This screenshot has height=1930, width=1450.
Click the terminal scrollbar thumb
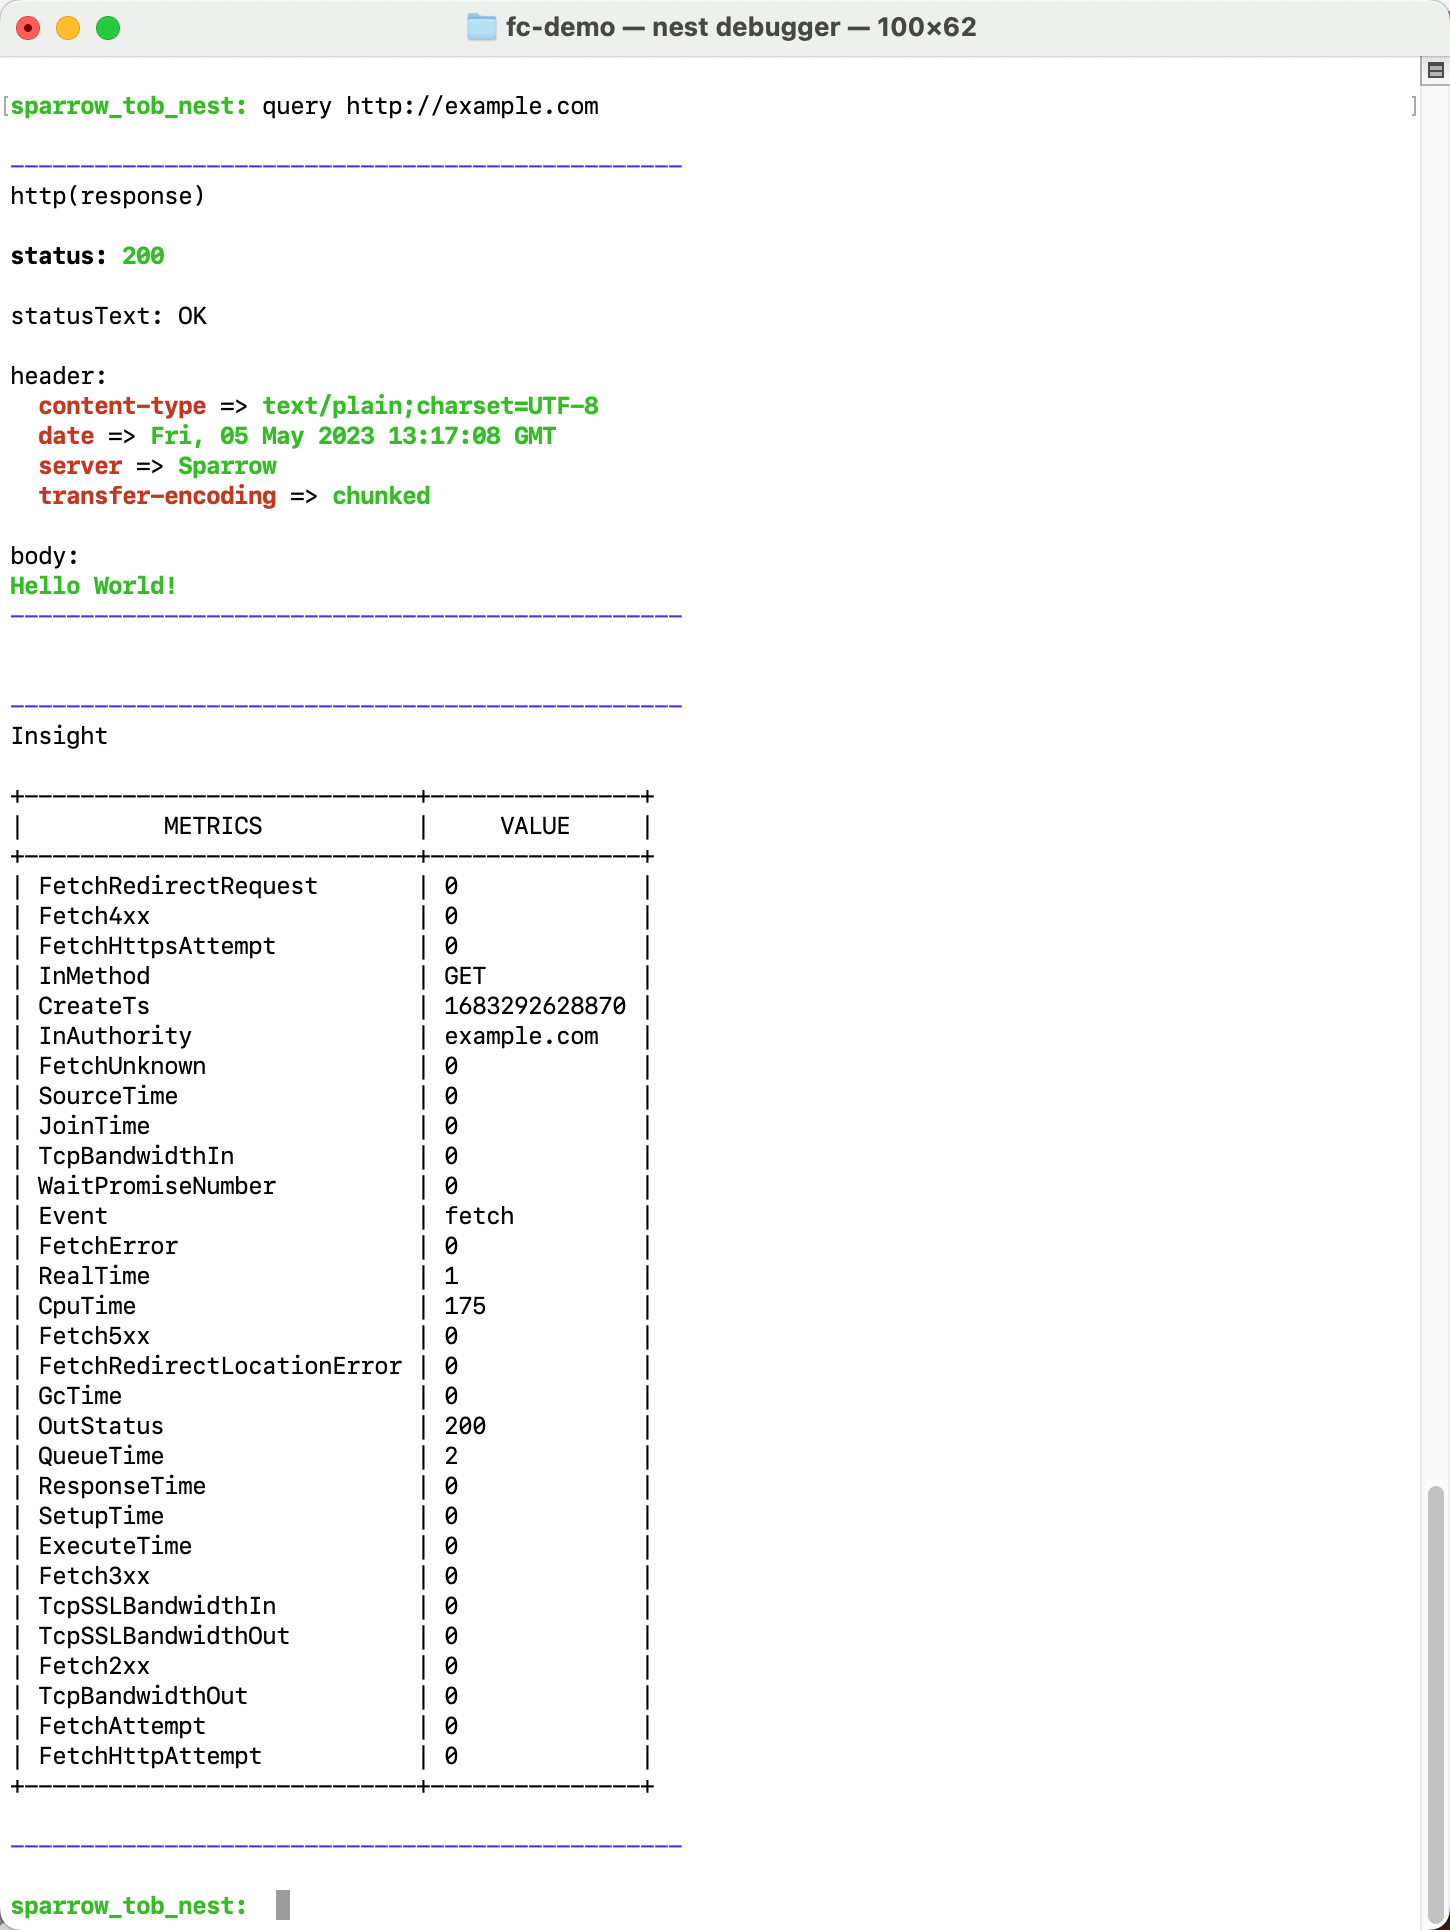pos(1436,1705)
